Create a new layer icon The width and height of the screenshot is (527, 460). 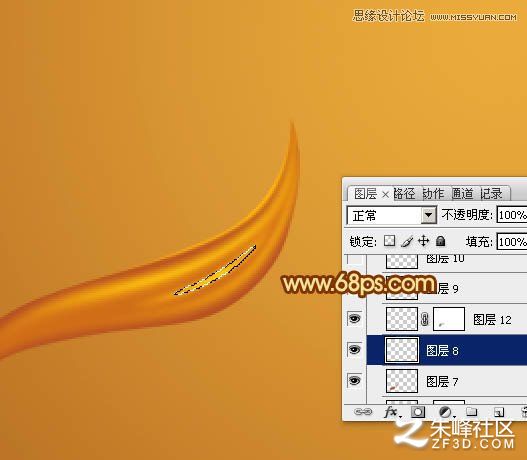coord(498,412)
